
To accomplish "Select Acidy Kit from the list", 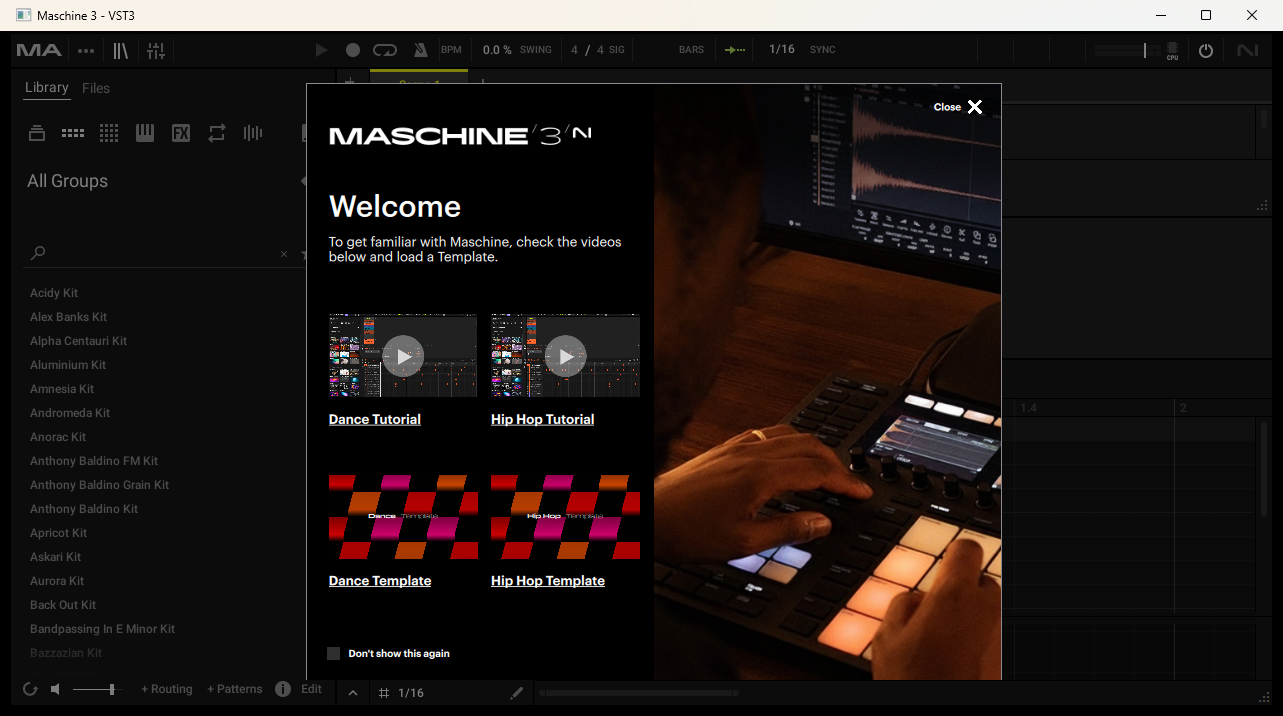I will pos(54,293).
